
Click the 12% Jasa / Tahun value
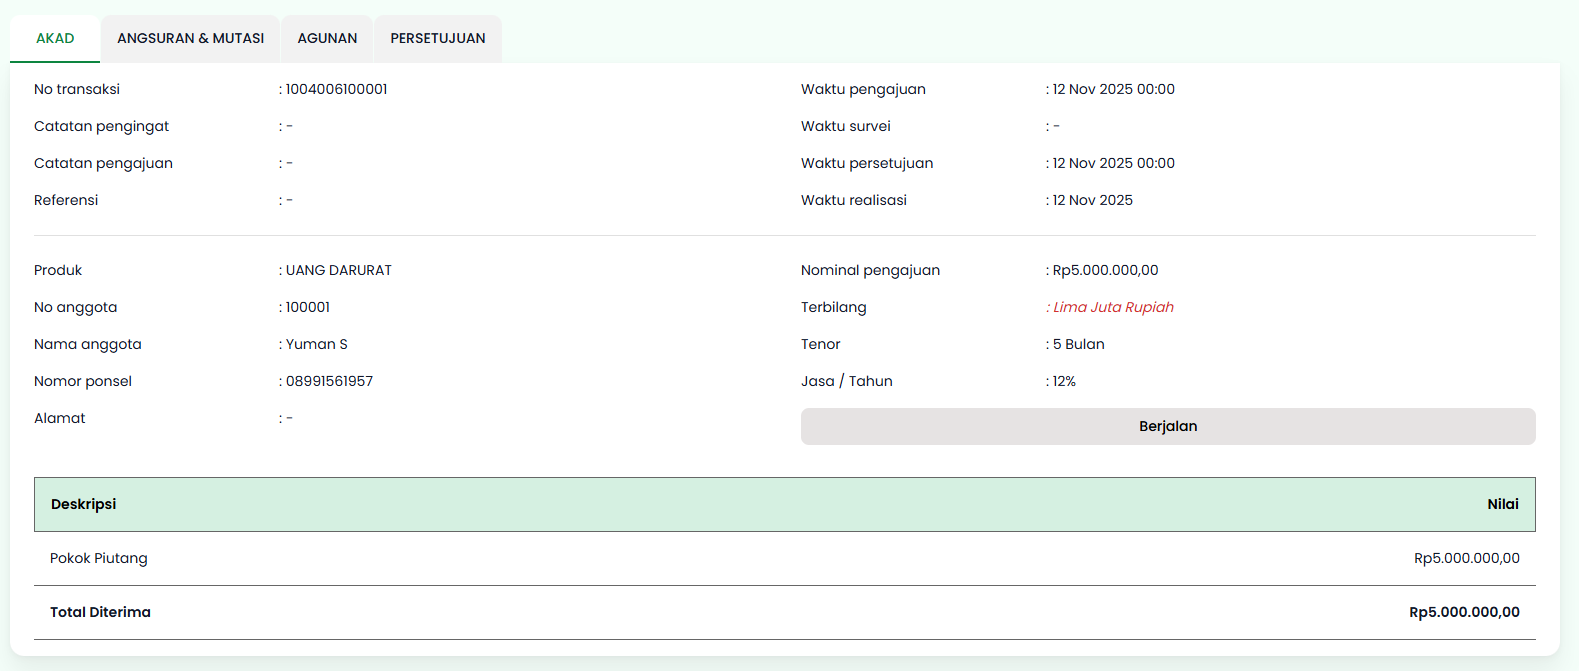(x=1064, y=381)
